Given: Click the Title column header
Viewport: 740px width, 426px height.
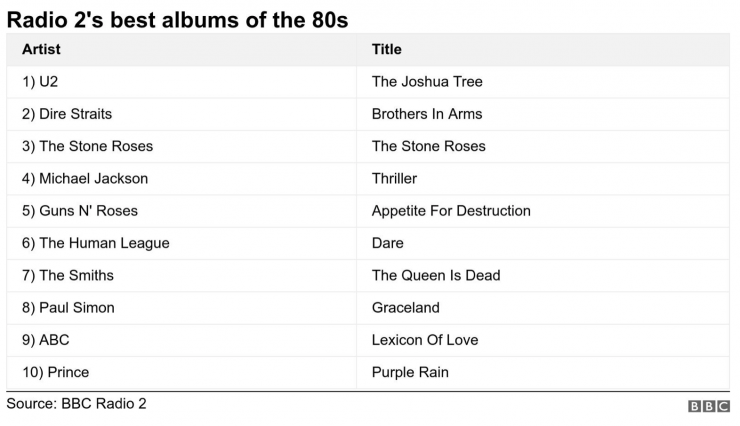Looking at the screenshot, I should coord(387,49).
